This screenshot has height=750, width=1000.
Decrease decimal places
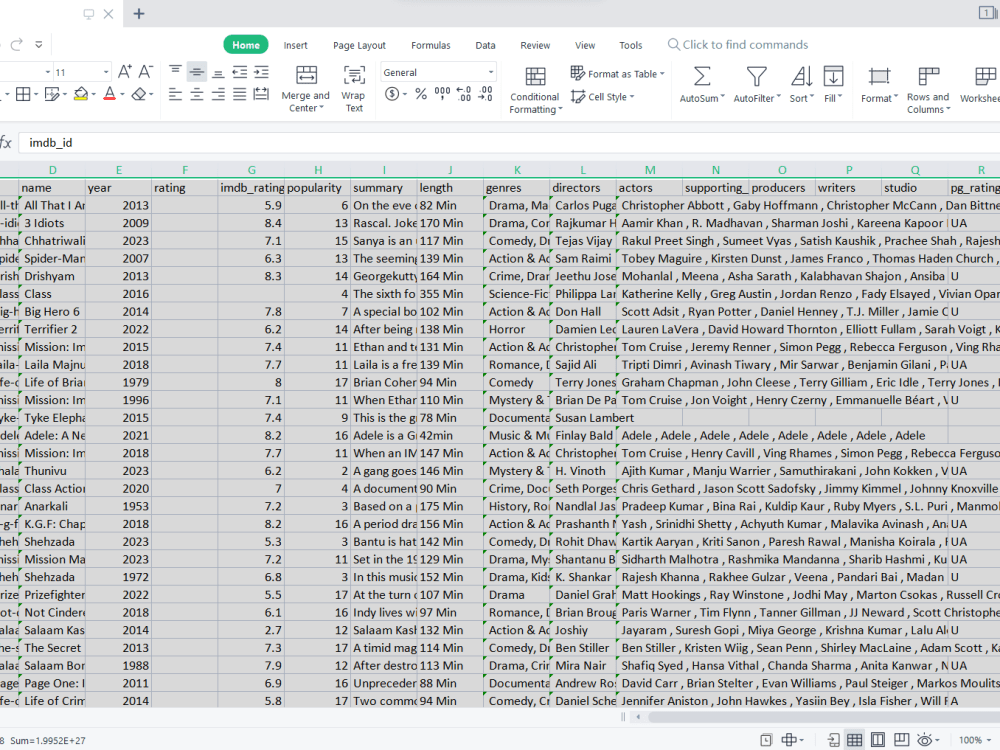pos(485,94)
